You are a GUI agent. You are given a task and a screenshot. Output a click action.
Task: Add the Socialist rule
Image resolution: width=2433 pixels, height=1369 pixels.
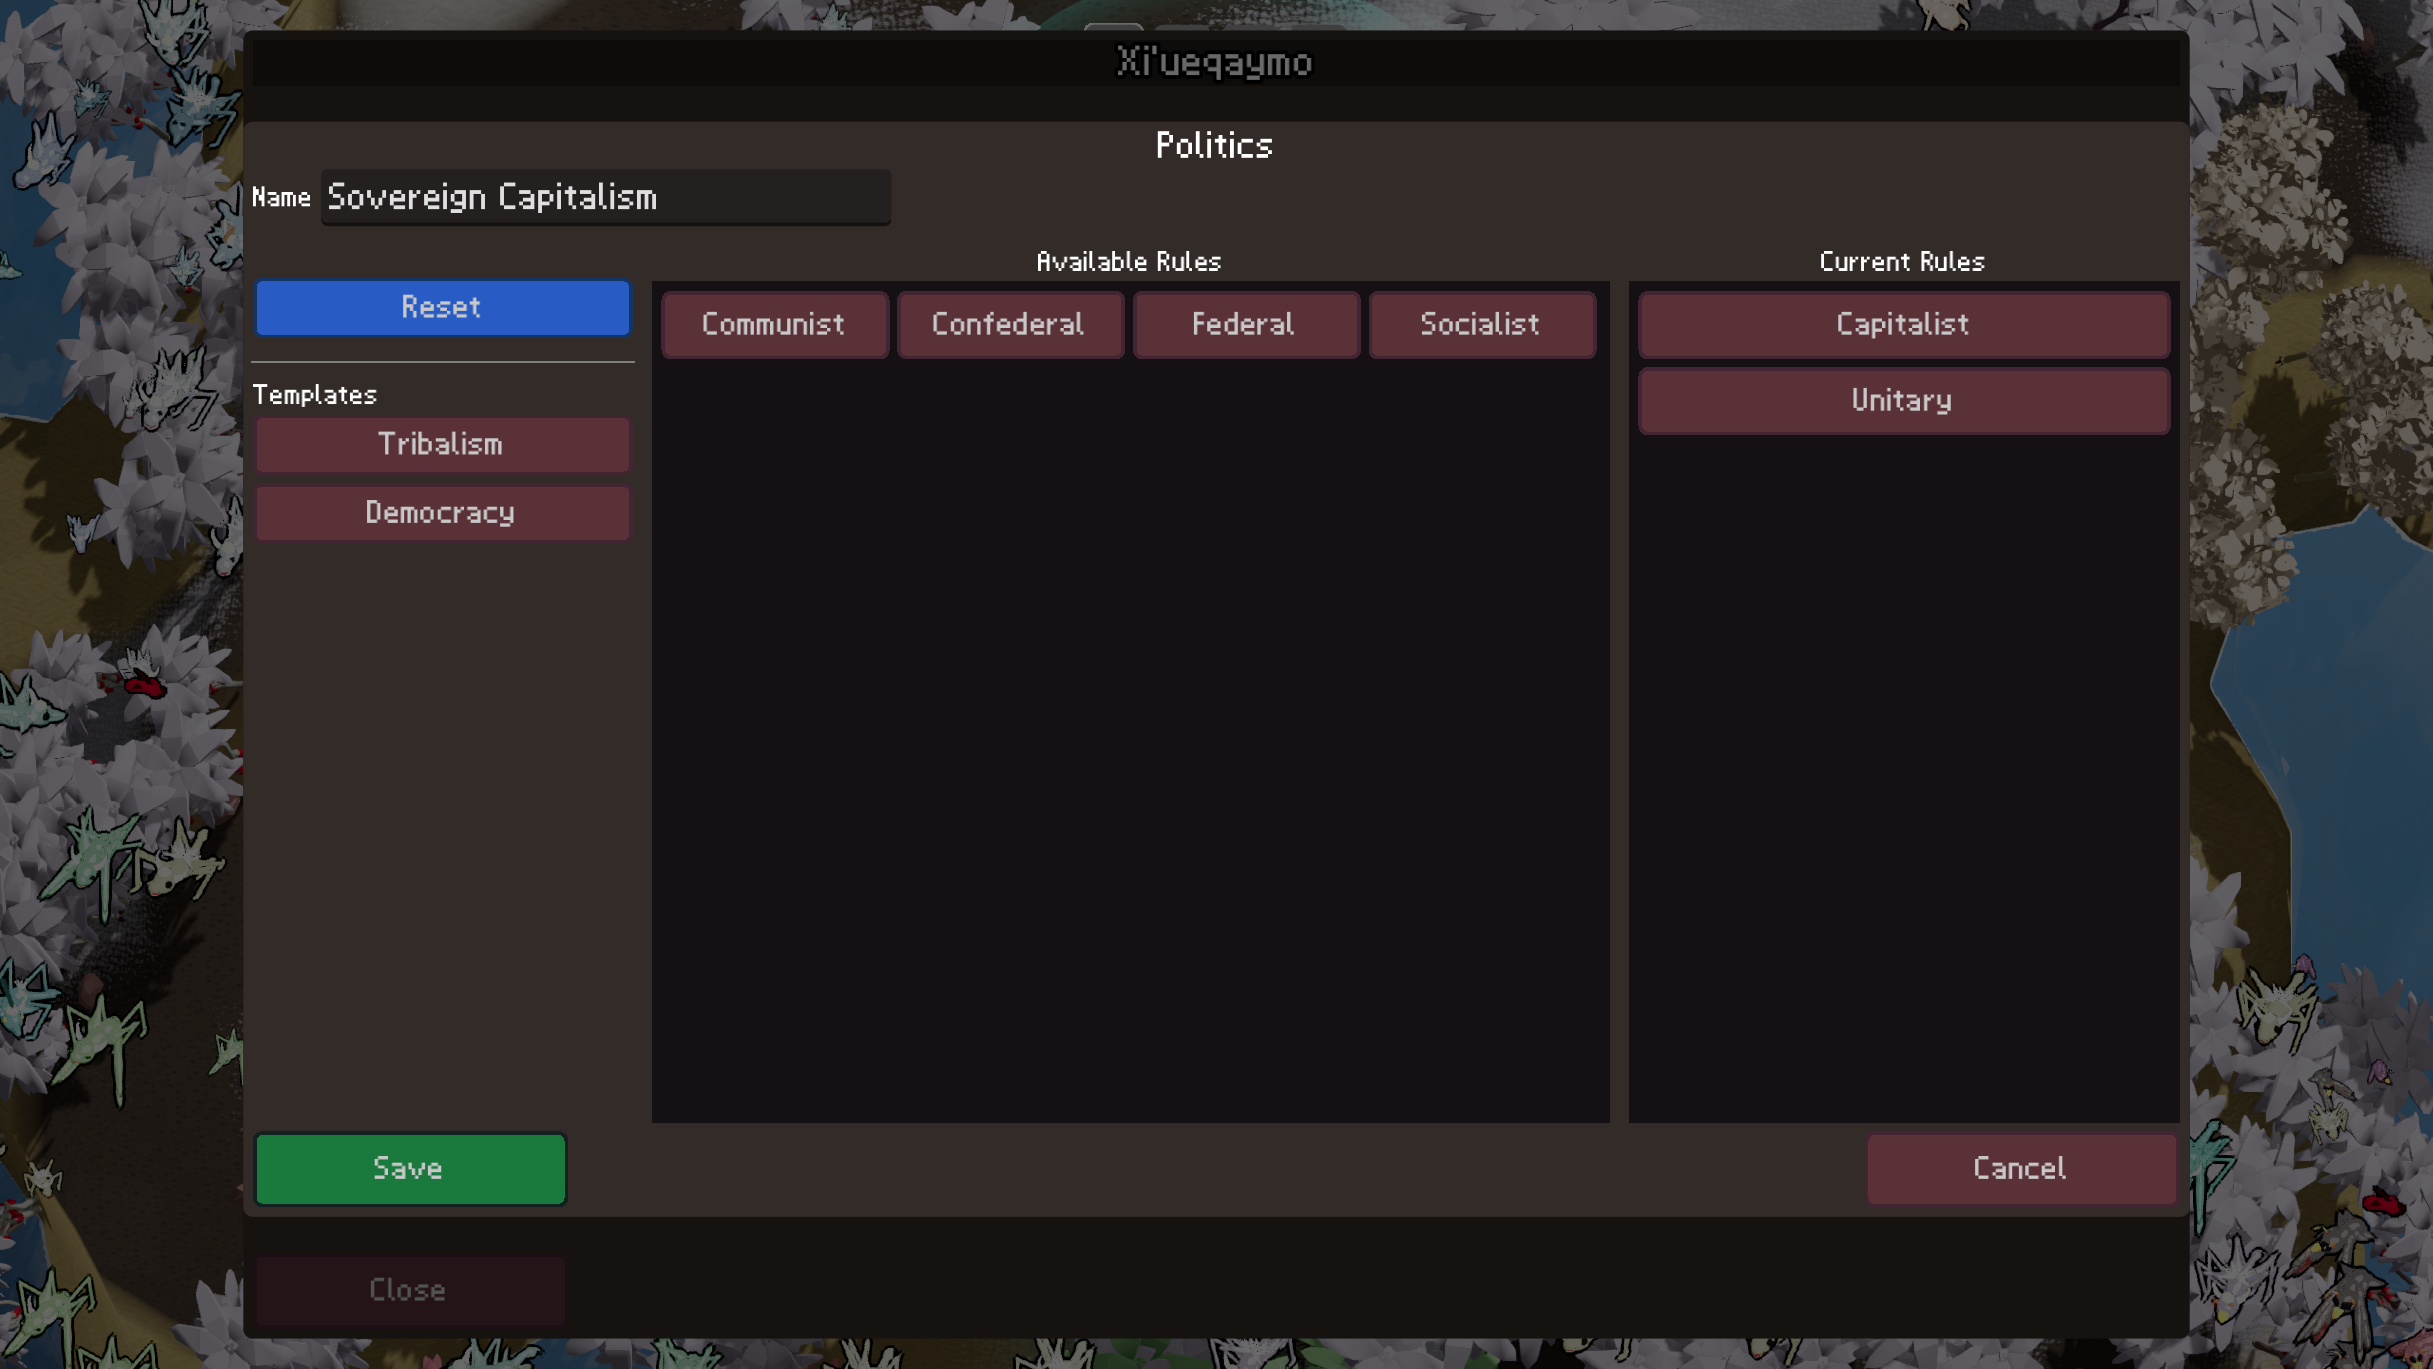point(1480,324)
